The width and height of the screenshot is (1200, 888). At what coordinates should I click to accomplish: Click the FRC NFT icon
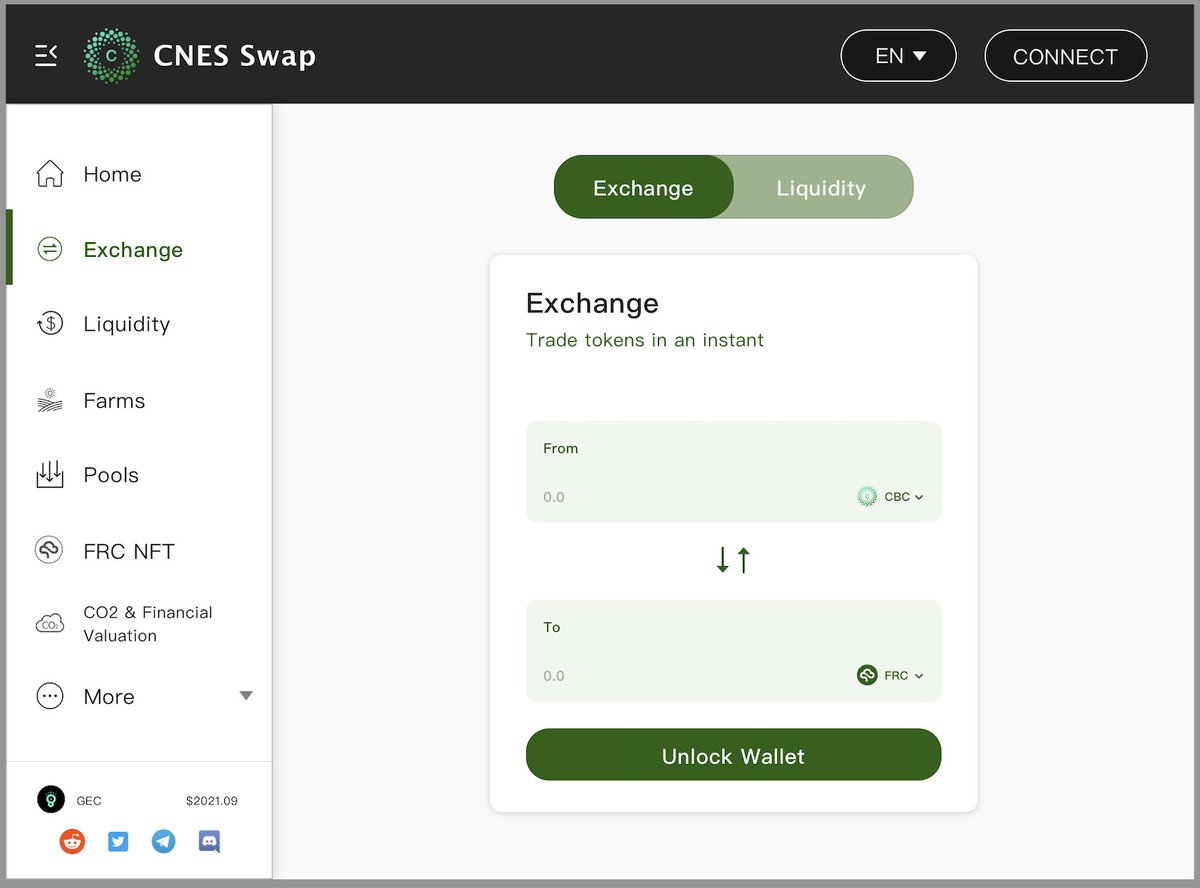pyautogui.click(x=50, y=550)
